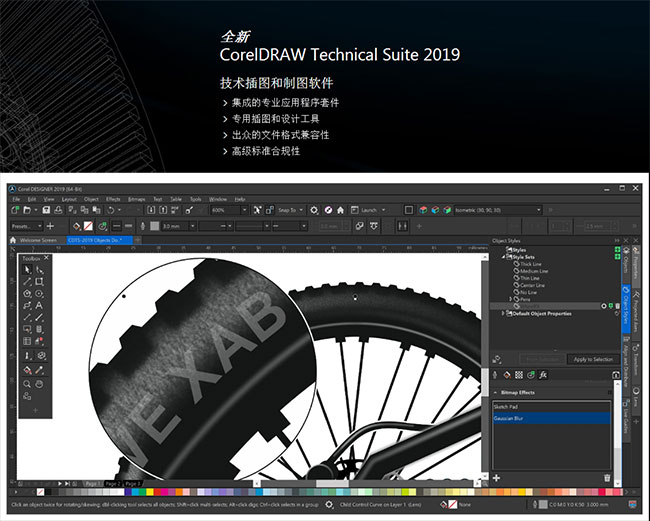Select the Center Line style

tap(532, 285)
